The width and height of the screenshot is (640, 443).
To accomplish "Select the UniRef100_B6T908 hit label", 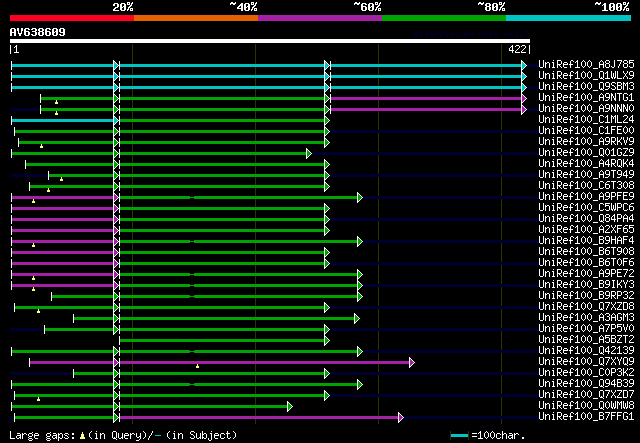I will pyautogui.click(x=586, y=252).
